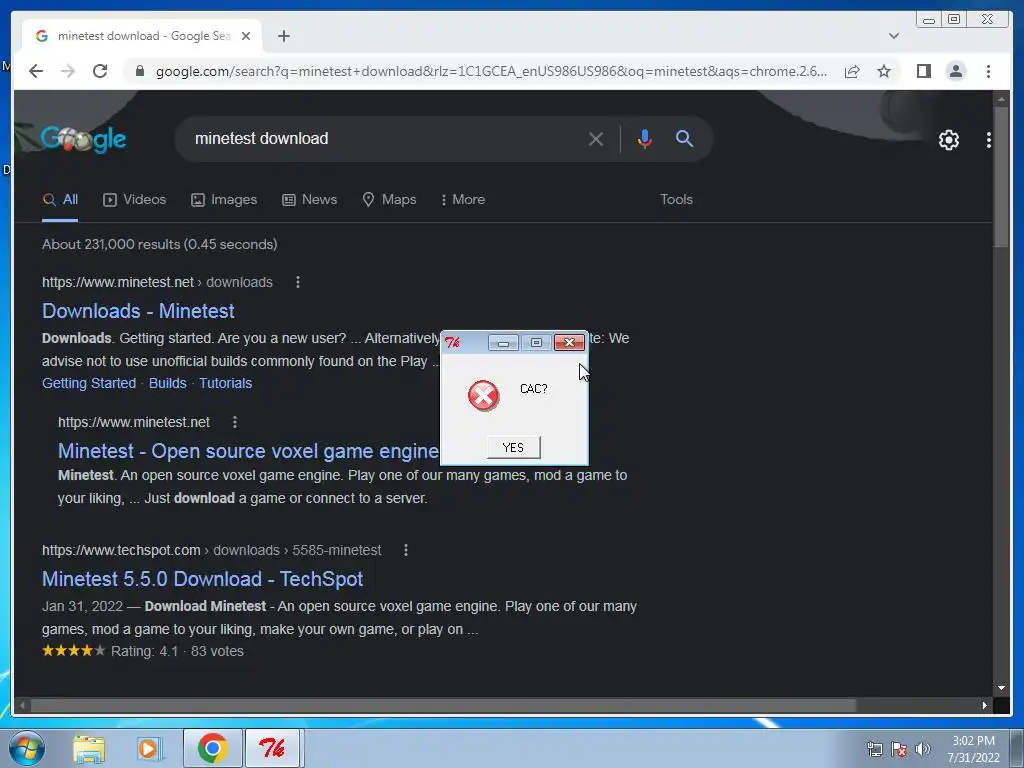This screenshot has width=1024, height=768.
Task: Close the minetest download tab
Action: pyautogui.click(x=246, y=36)
